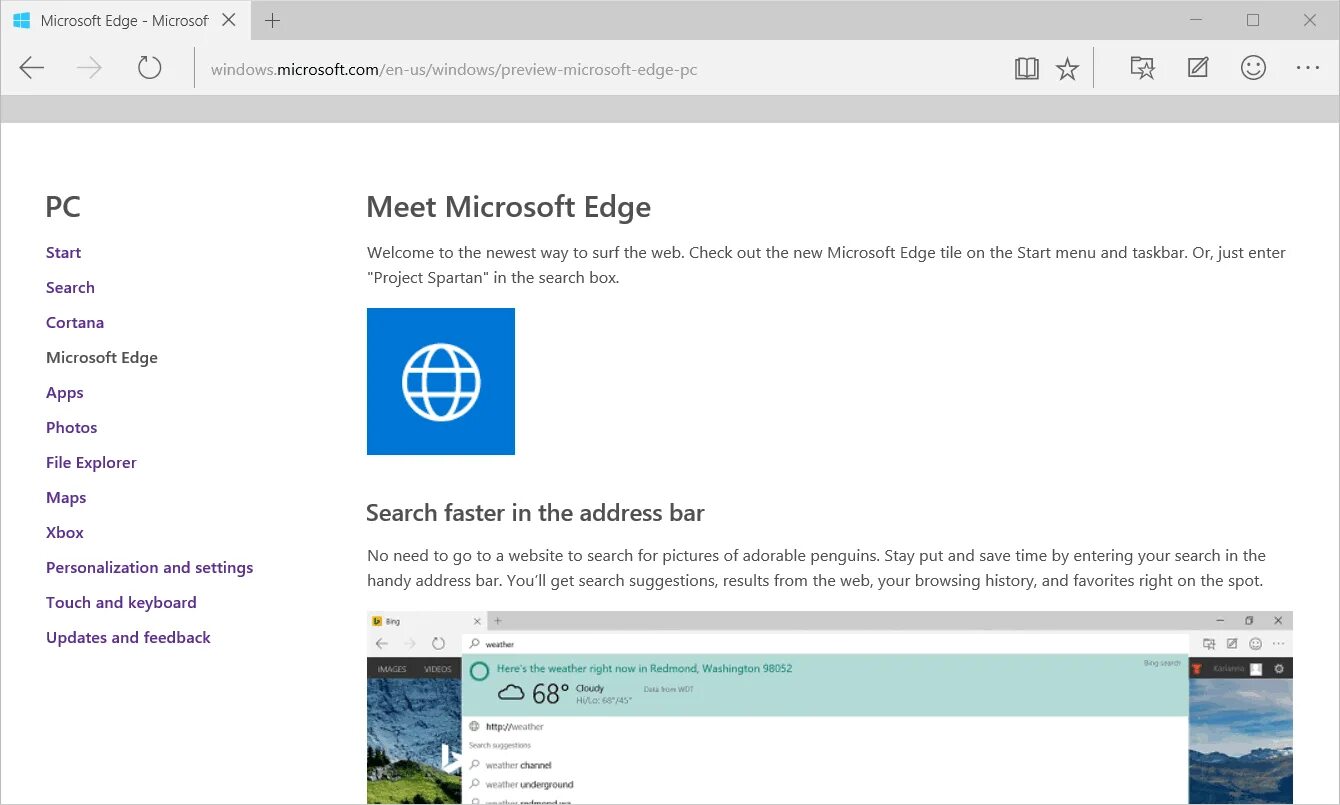Click the address bar search screenshot
The height and width of the screenshot is (805, 1340).
click(829, 707)
